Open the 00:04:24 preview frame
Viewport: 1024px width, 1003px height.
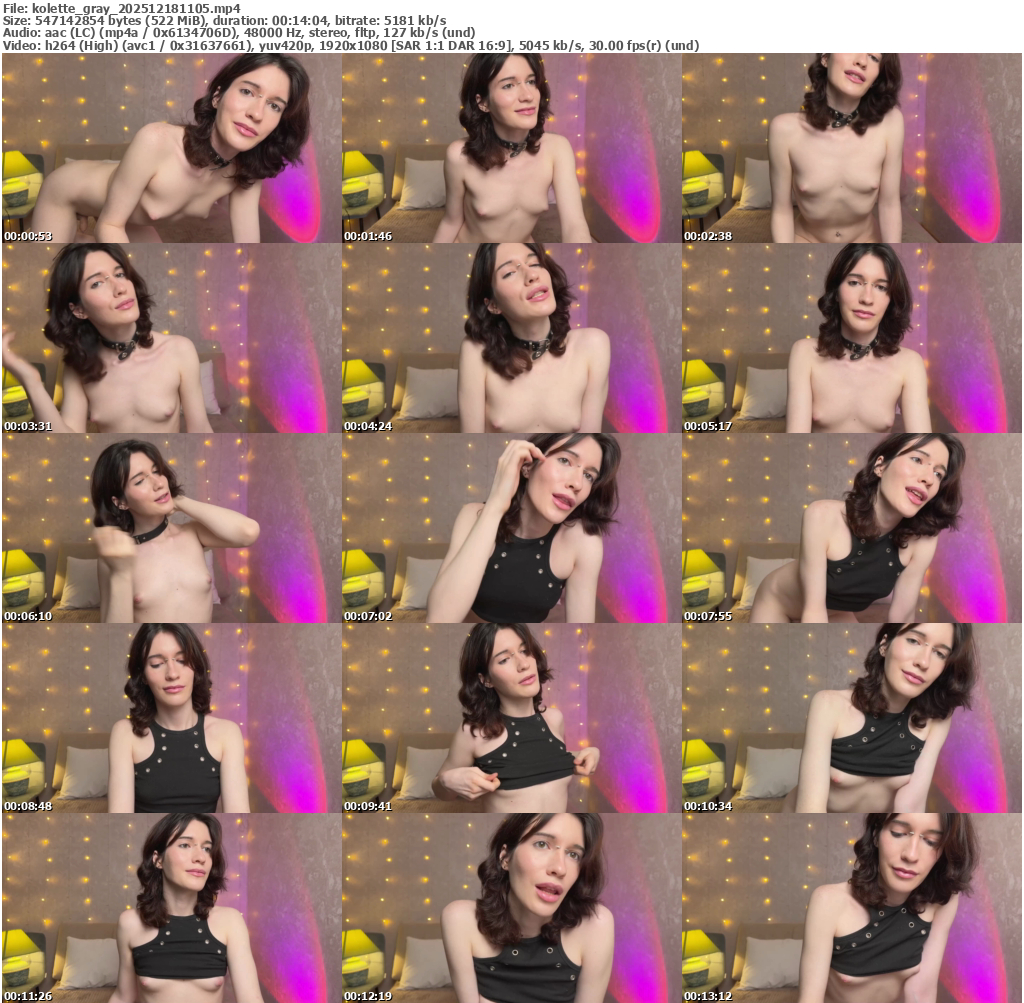pyautogui.click(x=511, y=338)
